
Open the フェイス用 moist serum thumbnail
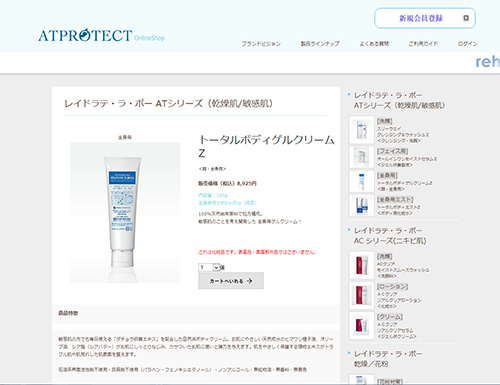[362, 157]
